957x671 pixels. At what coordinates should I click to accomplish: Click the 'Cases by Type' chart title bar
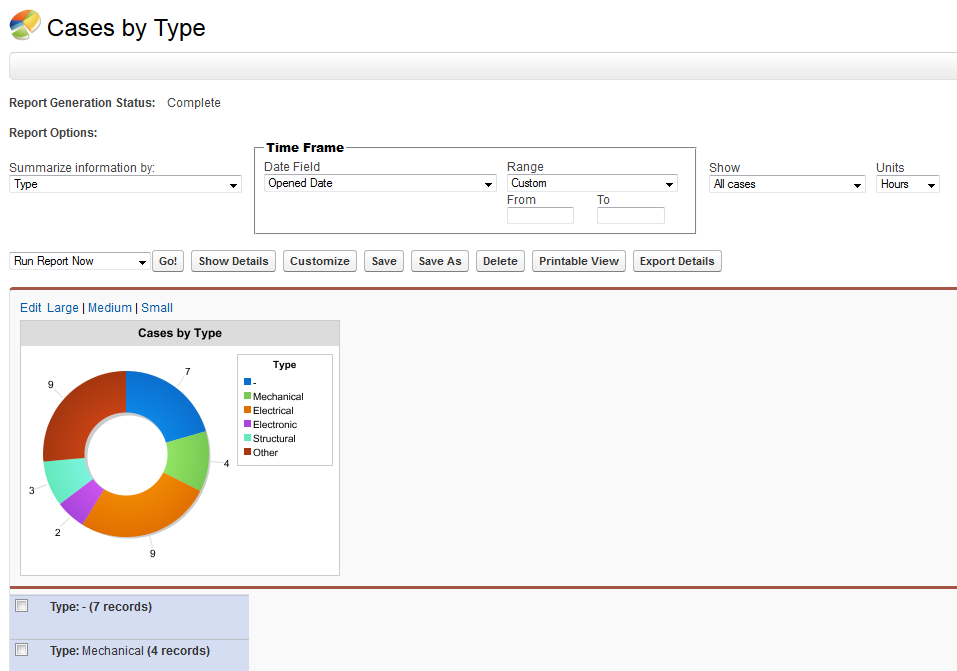pyautogui.click(x=180, y=333)
